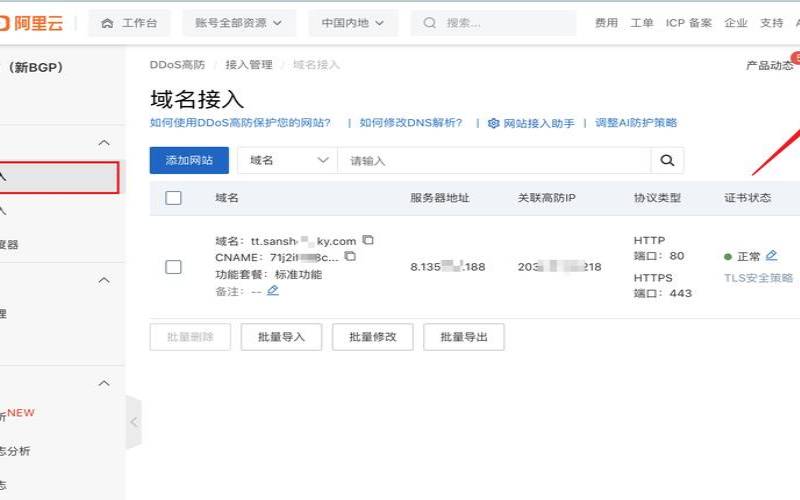The width and height of the screenshot is (800, 500).
Task: Click the 服务器地址 column header
Action: [440, 198]
